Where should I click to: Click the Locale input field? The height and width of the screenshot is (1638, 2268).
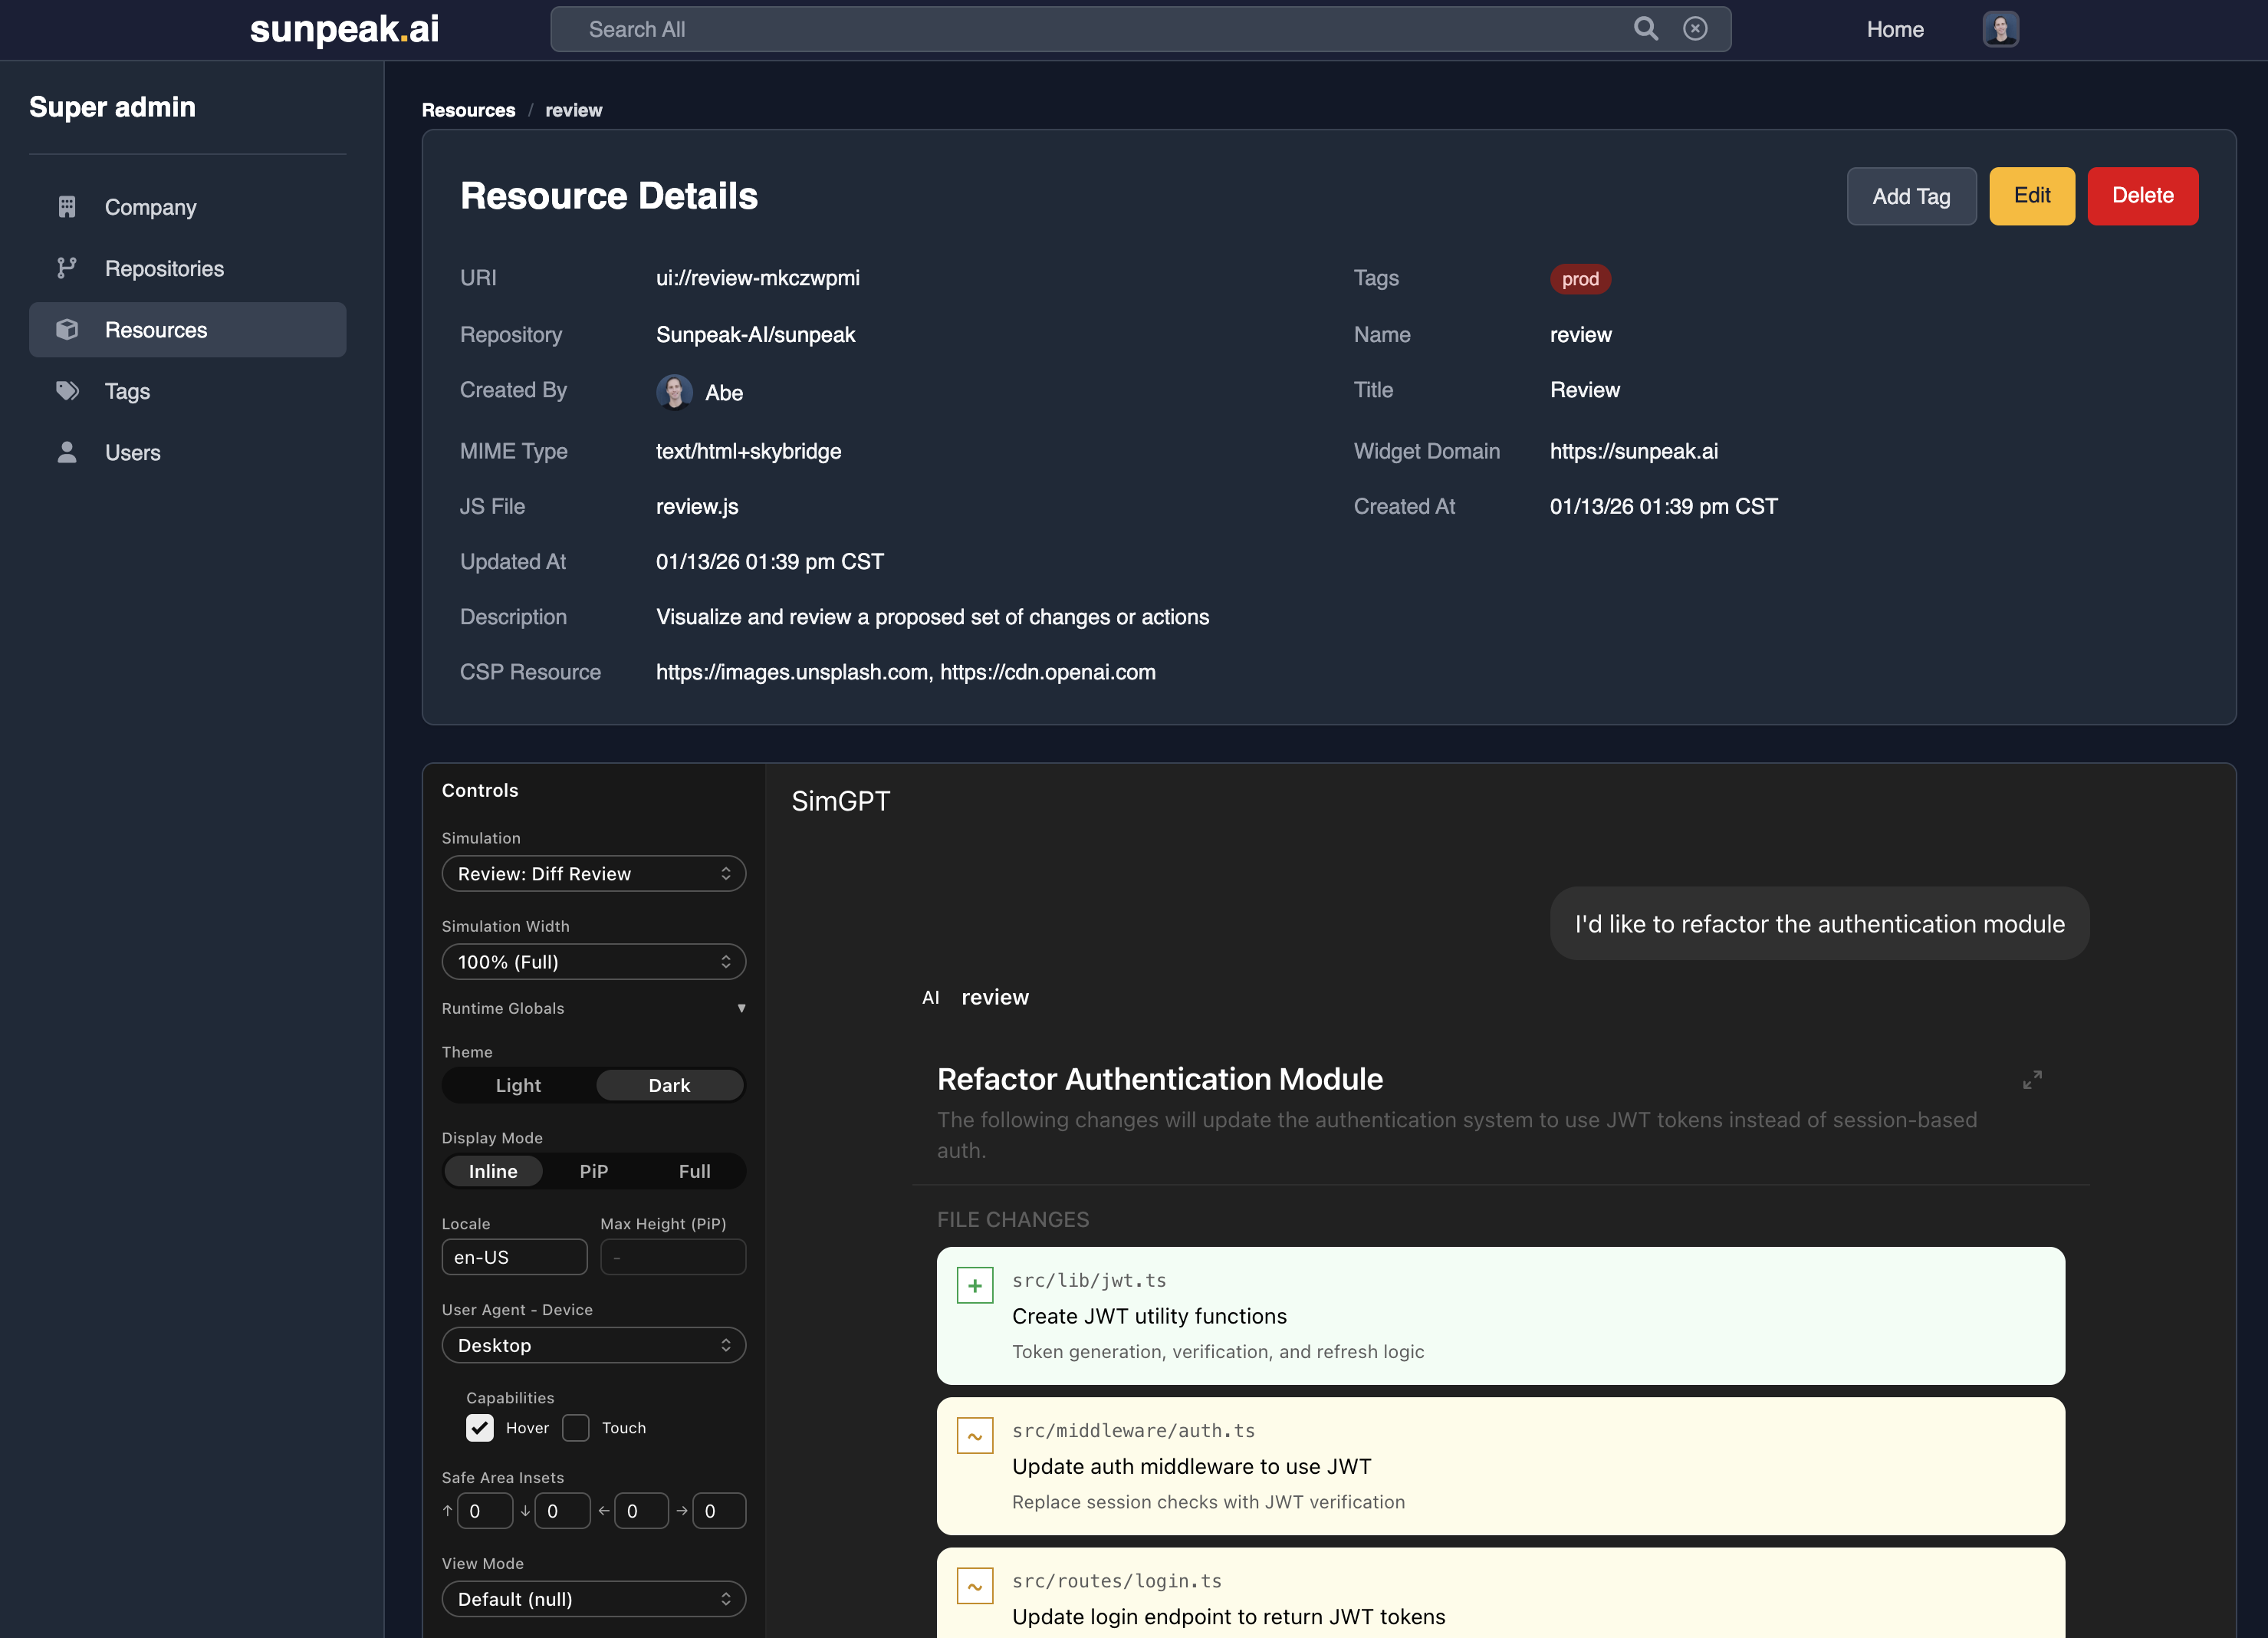pyautogui.click(x=514, y=1258)
